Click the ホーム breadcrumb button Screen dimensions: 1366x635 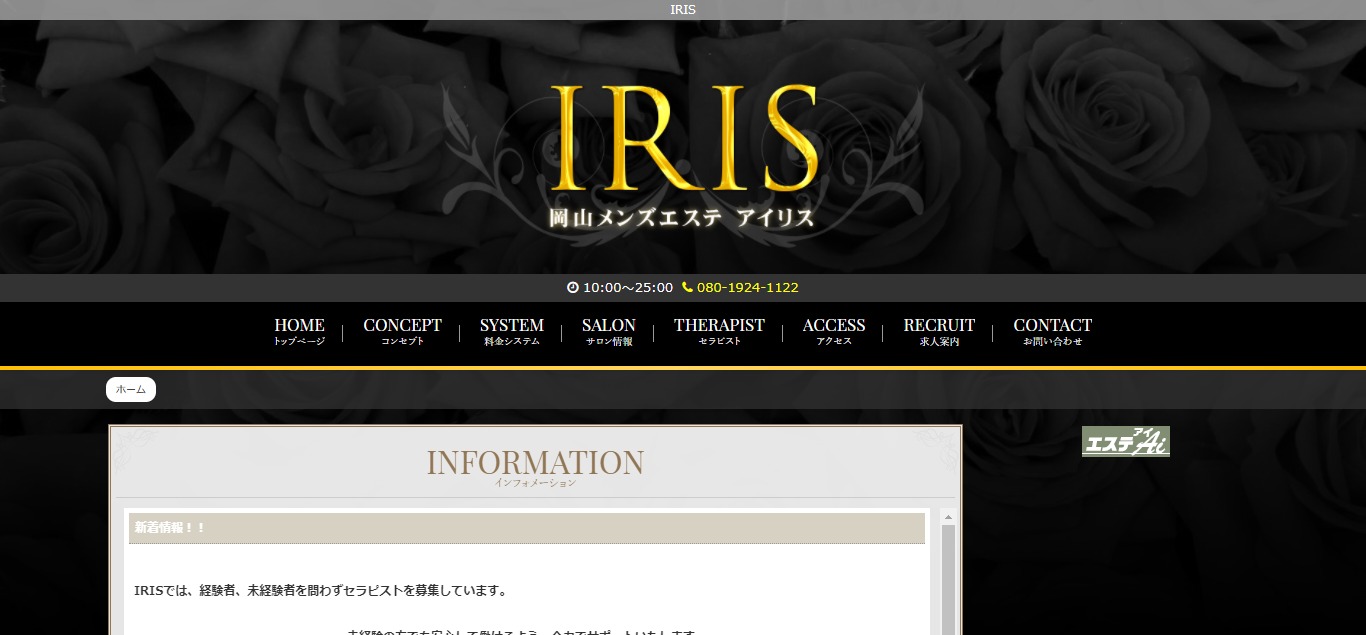[x=130, y=389]
